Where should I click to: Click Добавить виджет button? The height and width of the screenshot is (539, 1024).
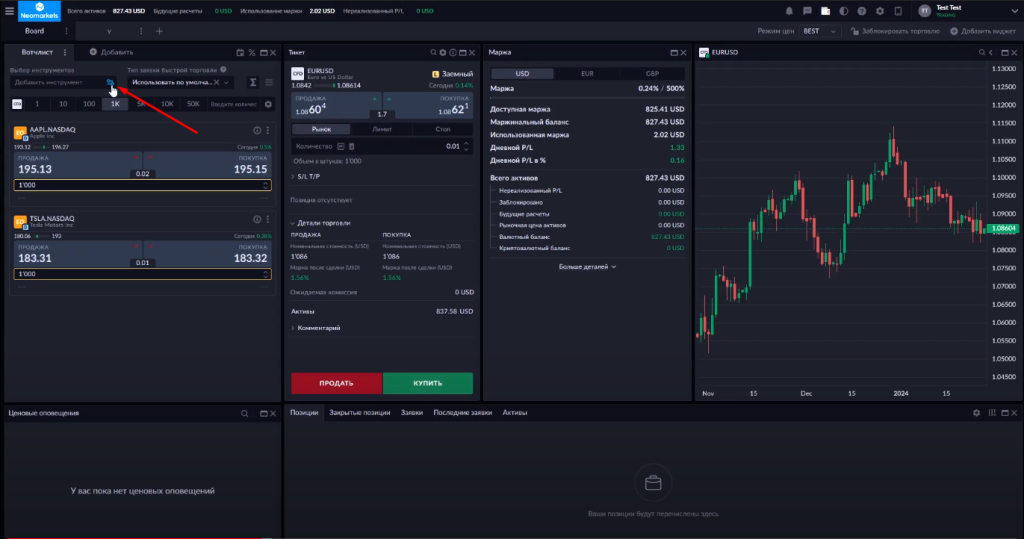[x=983, y=31]
